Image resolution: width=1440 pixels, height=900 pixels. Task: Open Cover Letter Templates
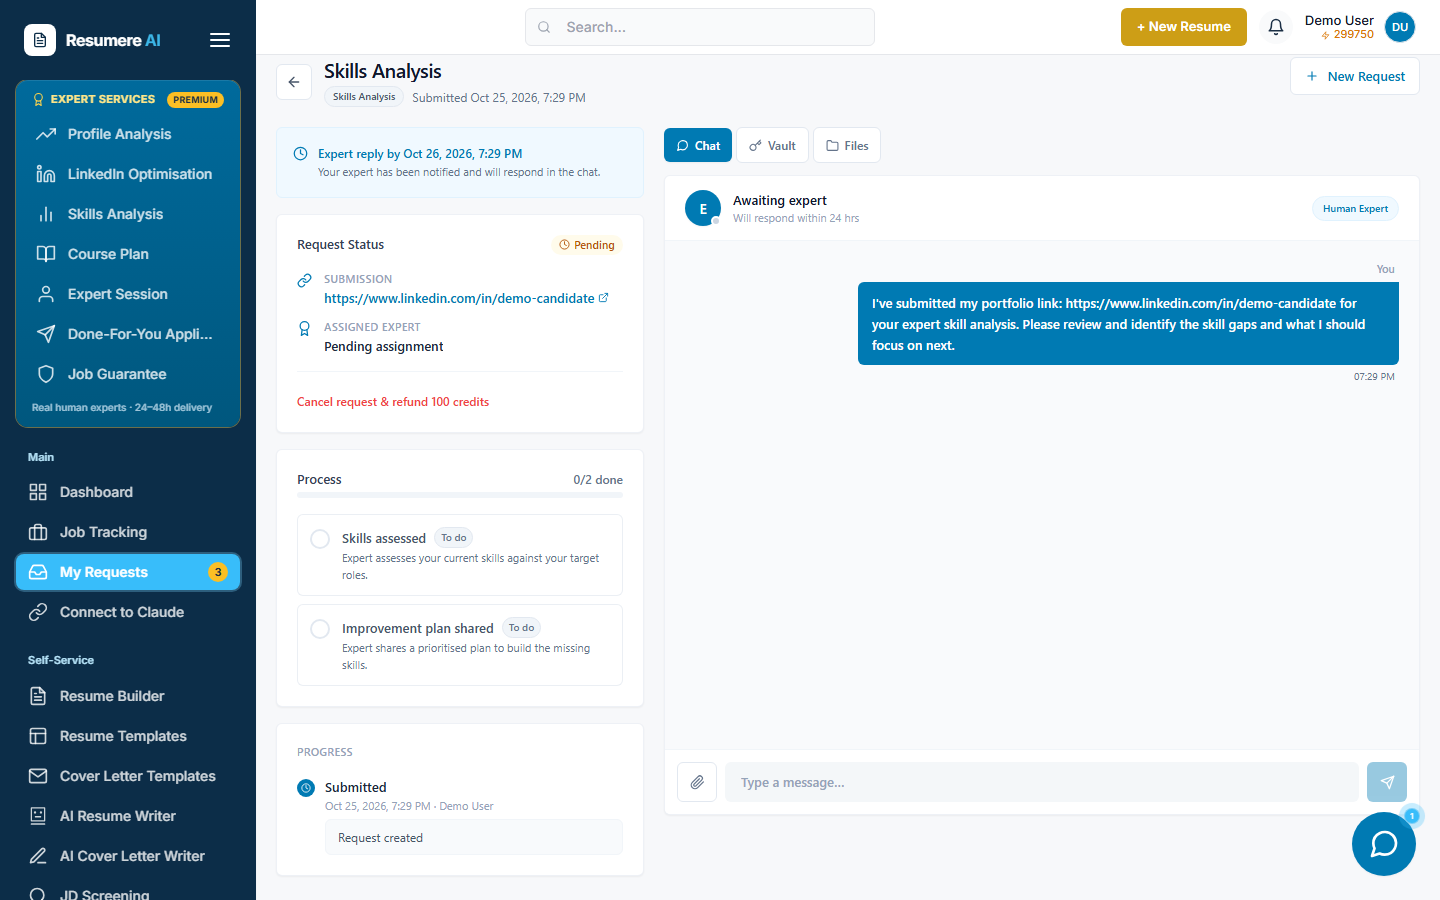coord(128,776)
